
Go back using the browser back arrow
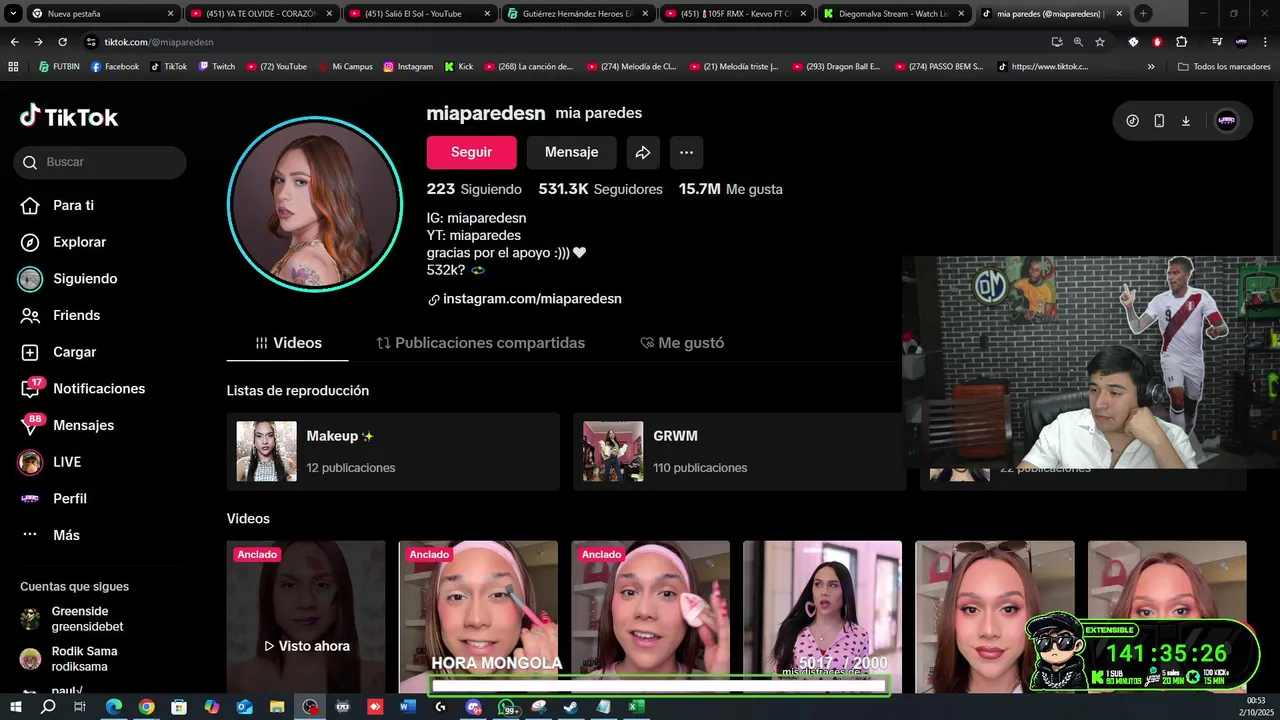(14, 42)
